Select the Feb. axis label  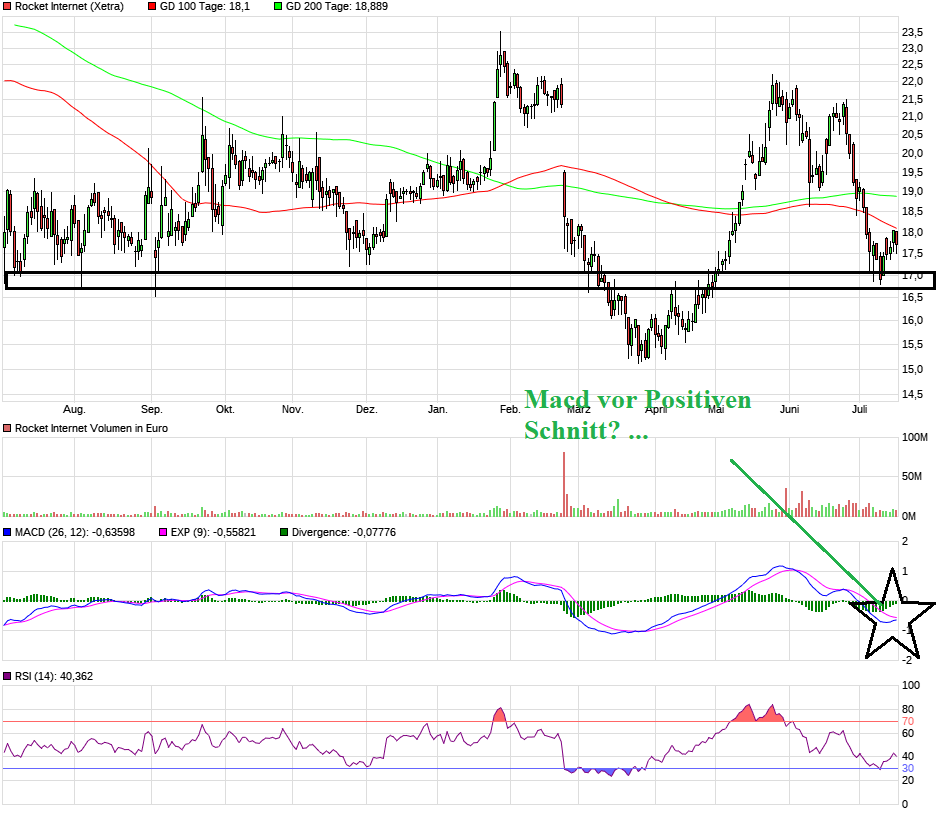[x=509, y=409]
